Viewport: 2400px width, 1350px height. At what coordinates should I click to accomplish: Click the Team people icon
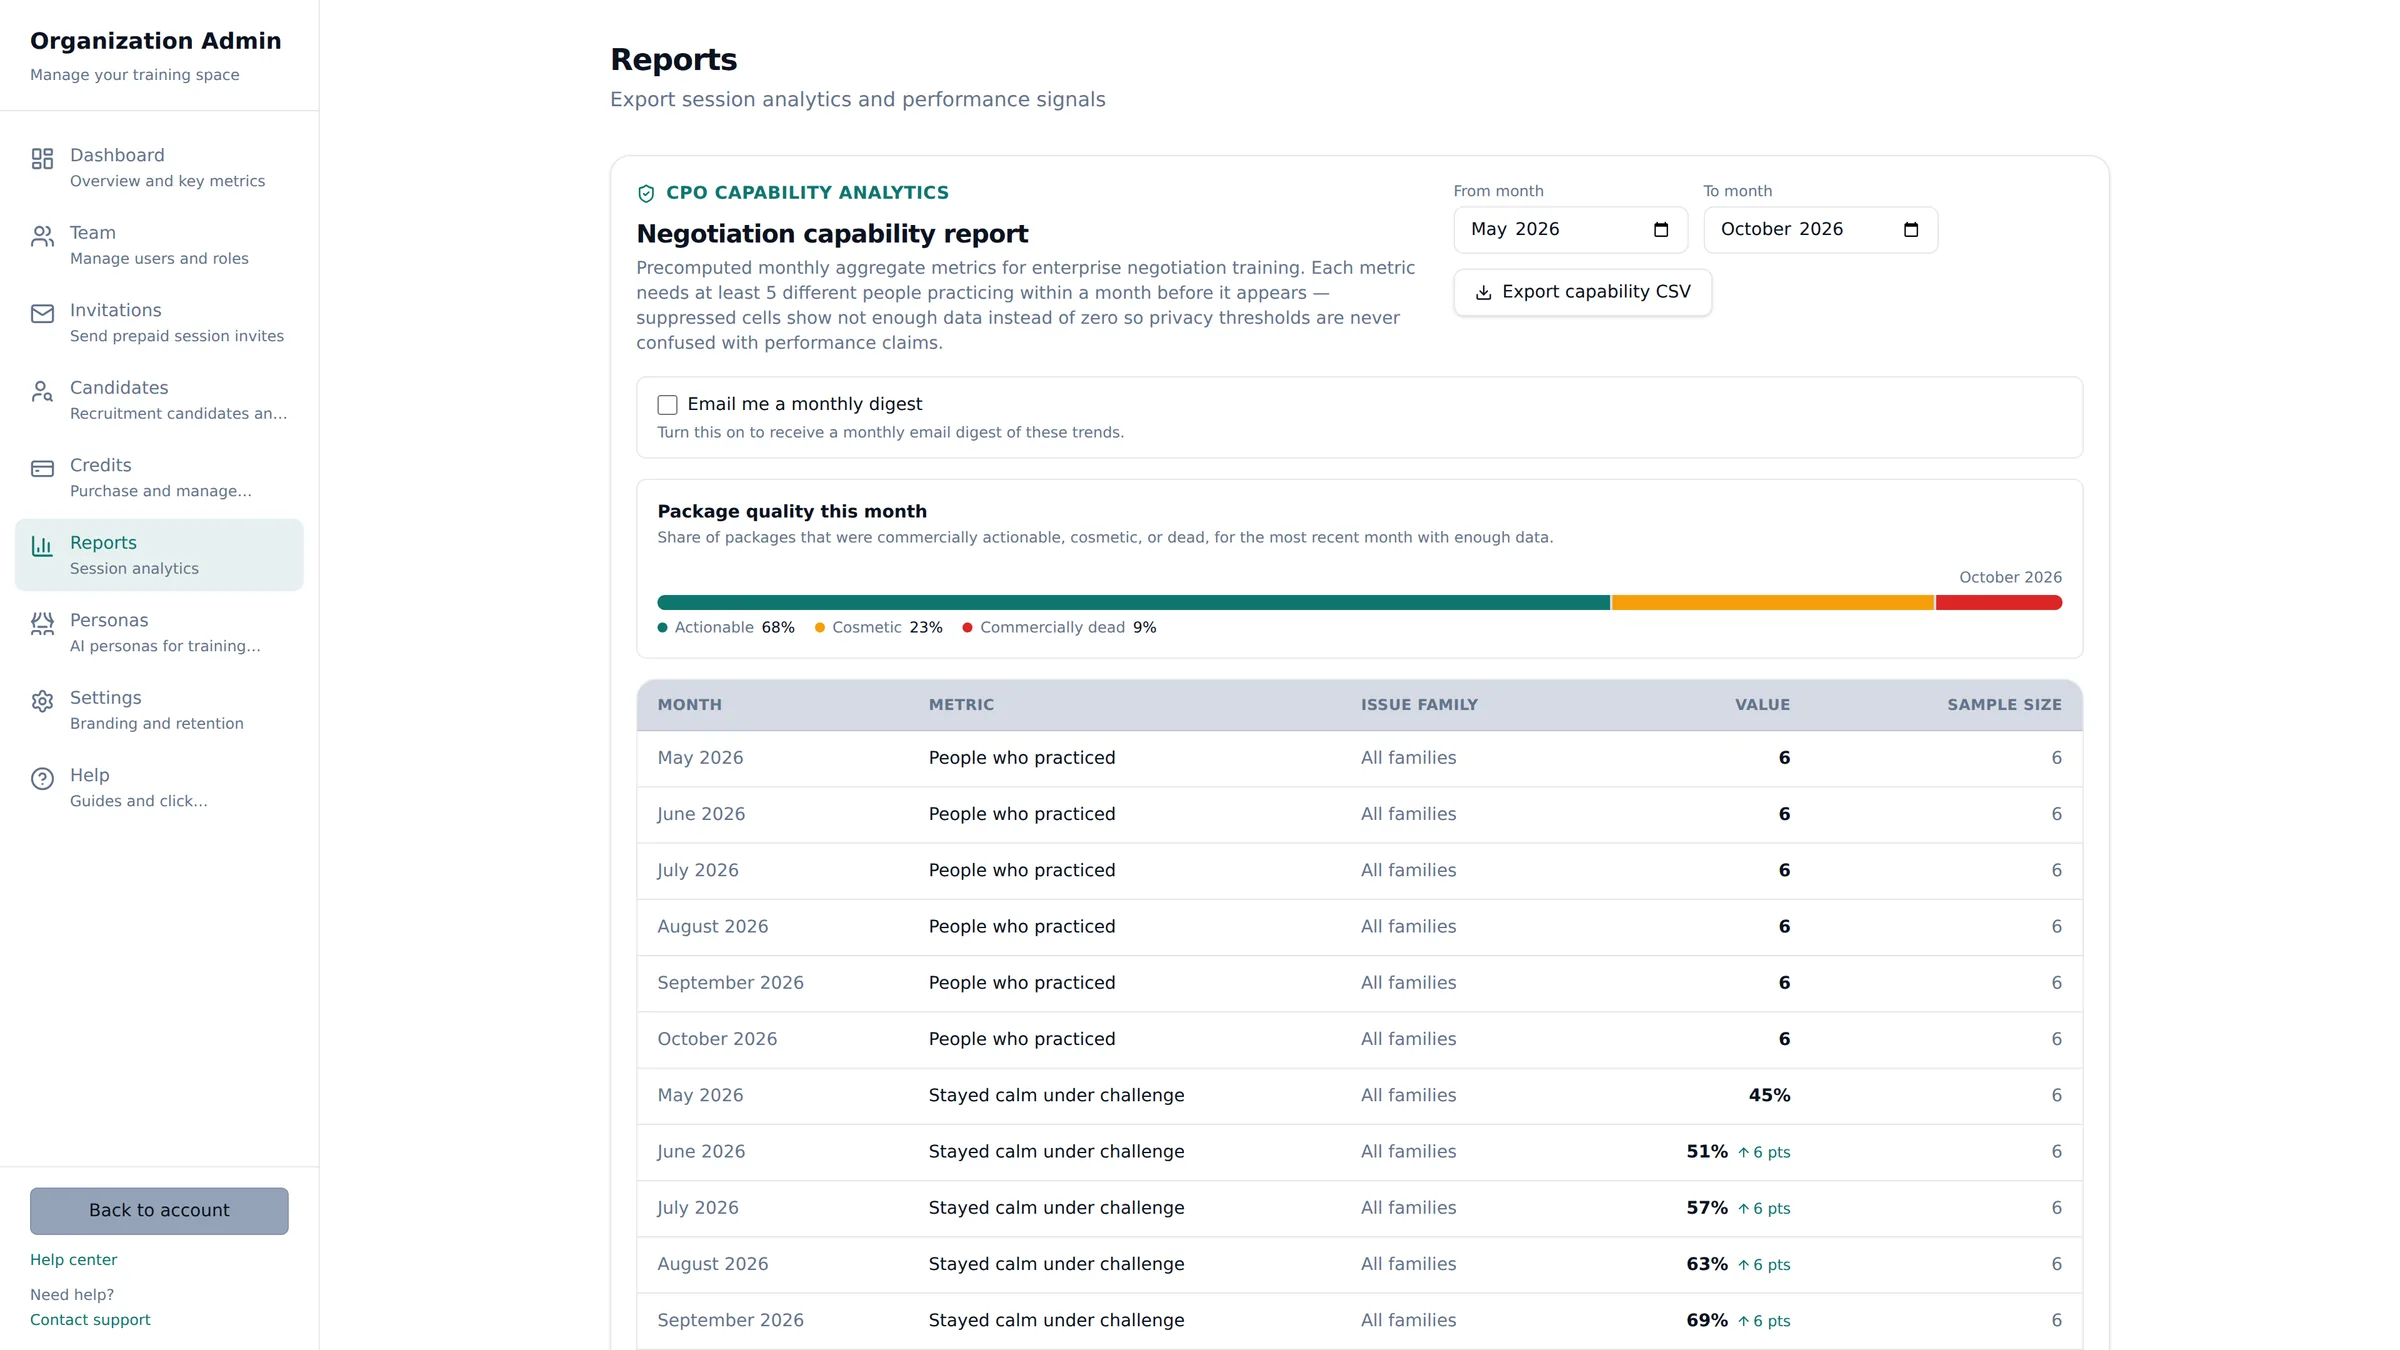coord(42,236)
